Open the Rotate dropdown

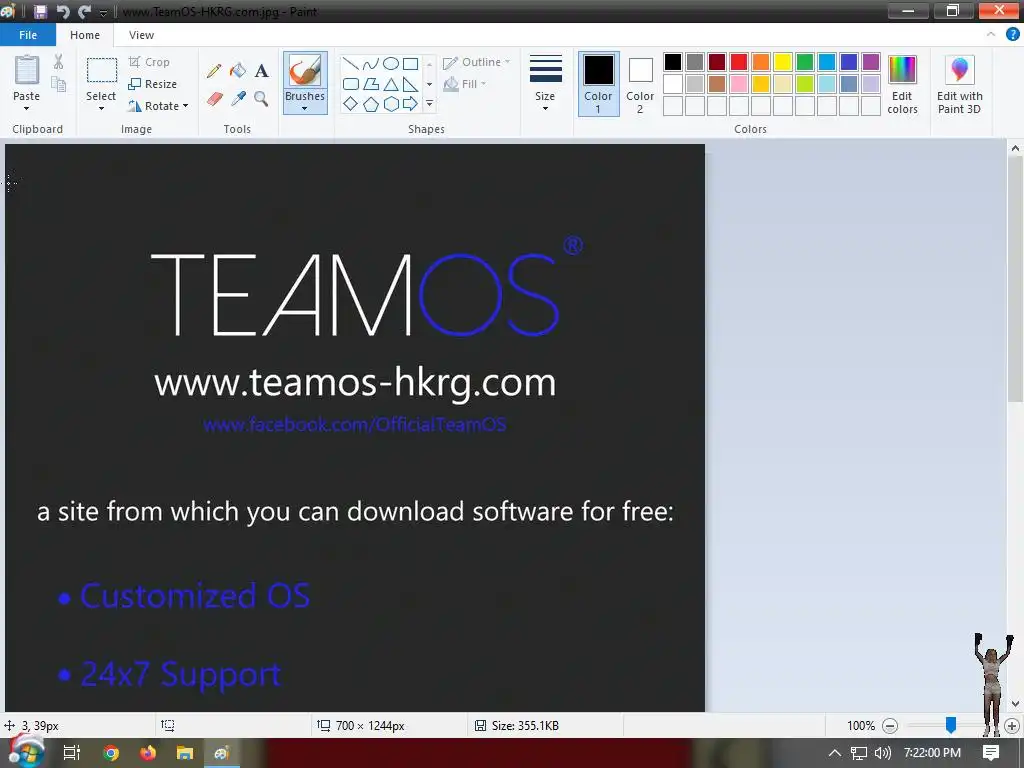pyautogui.click(x=158, y=106)
